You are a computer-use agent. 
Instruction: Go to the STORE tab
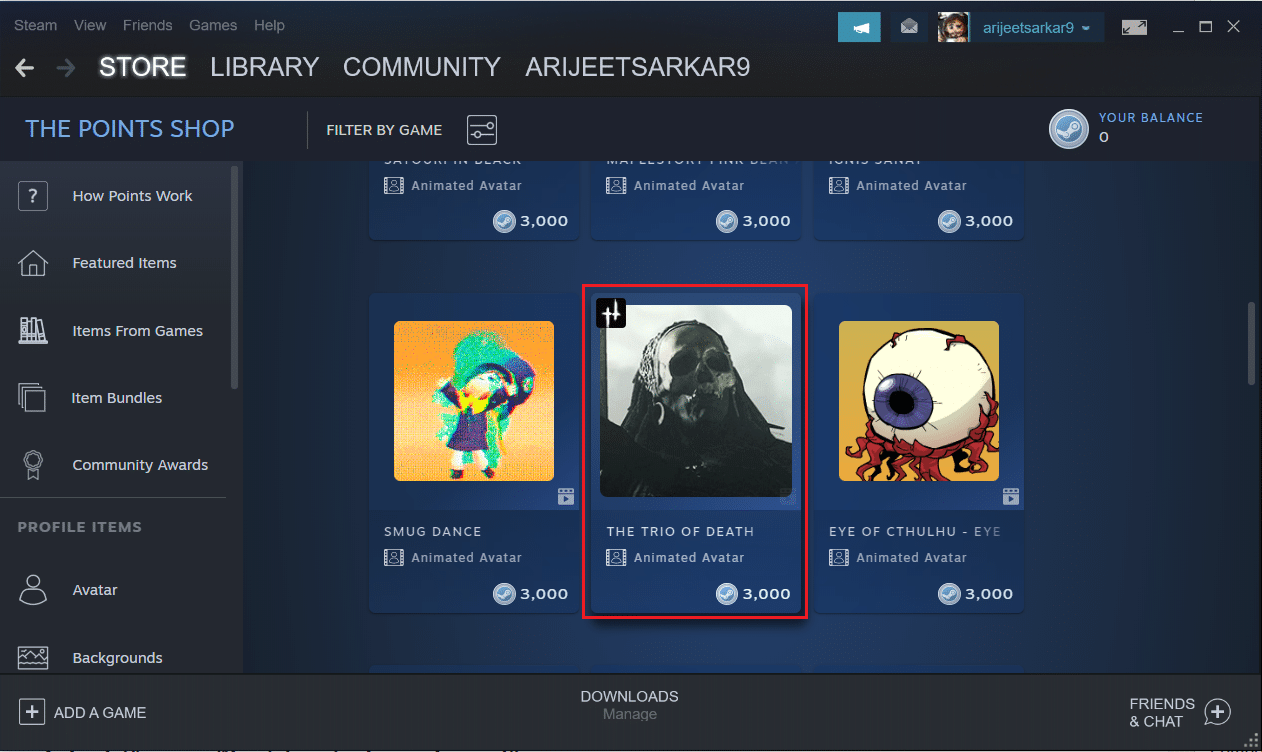pyautogui.click(x=143, y=67)
